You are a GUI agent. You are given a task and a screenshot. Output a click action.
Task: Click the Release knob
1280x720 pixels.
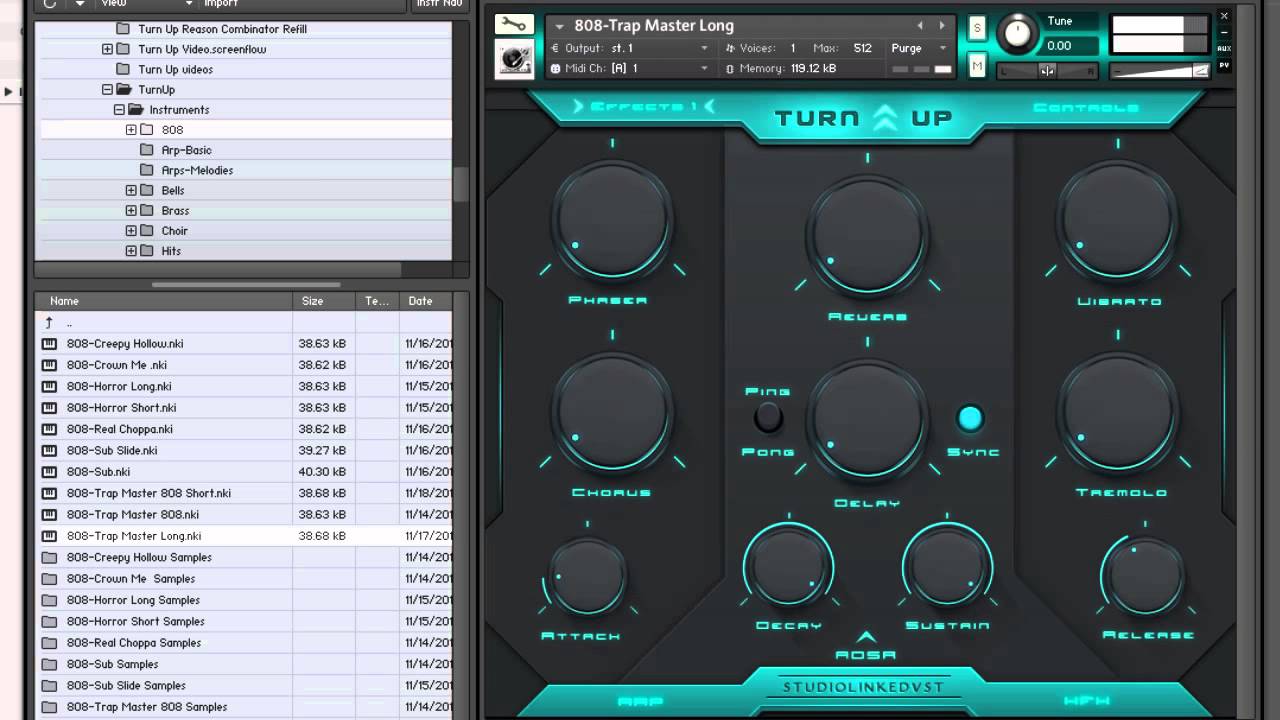click(1145, 577)
